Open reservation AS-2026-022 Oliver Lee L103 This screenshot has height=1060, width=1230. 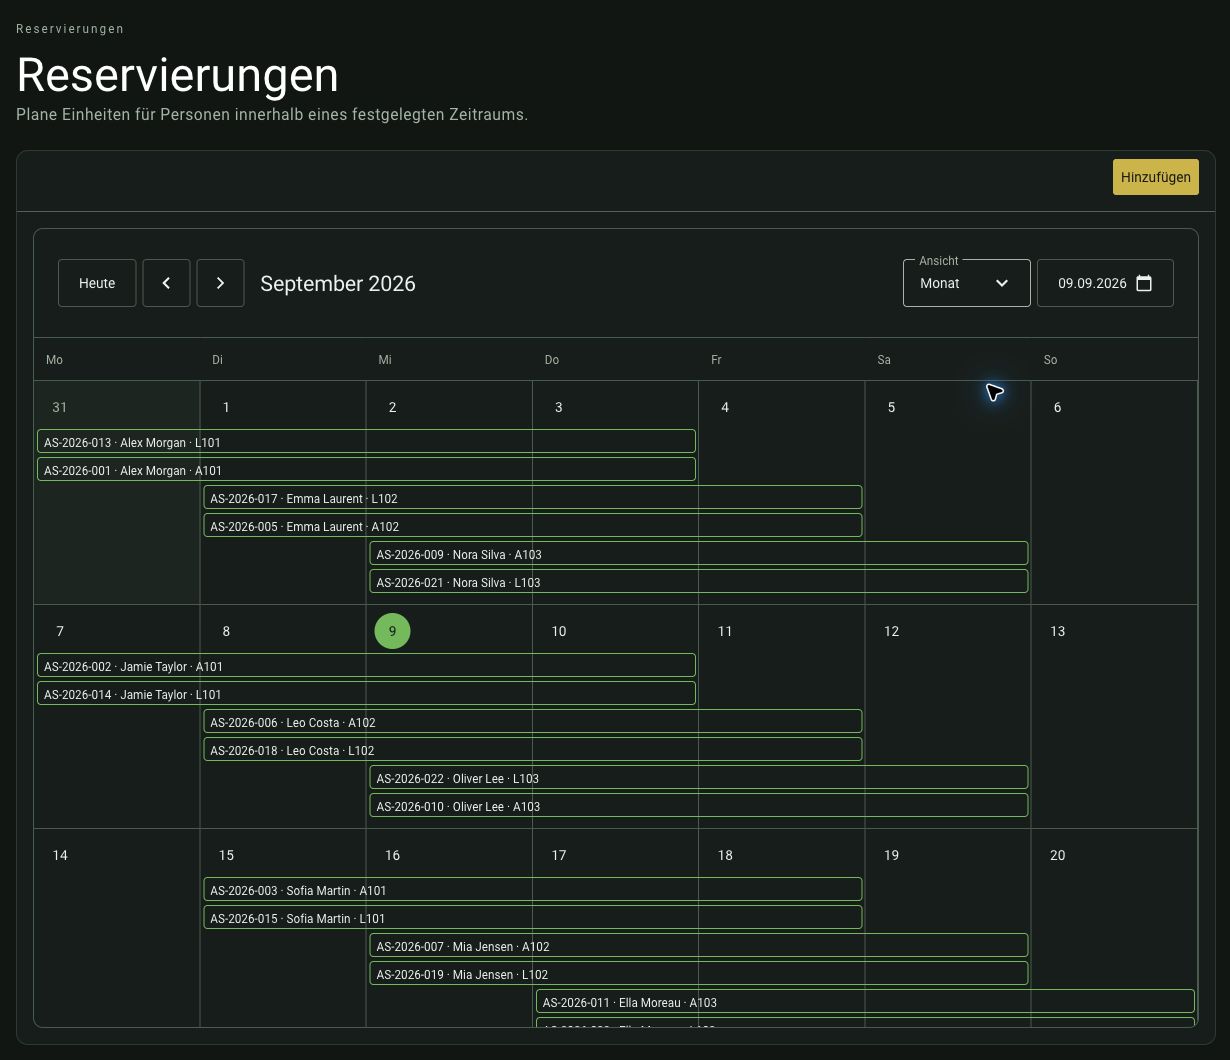pyautogui.click(x=699, y=777)
